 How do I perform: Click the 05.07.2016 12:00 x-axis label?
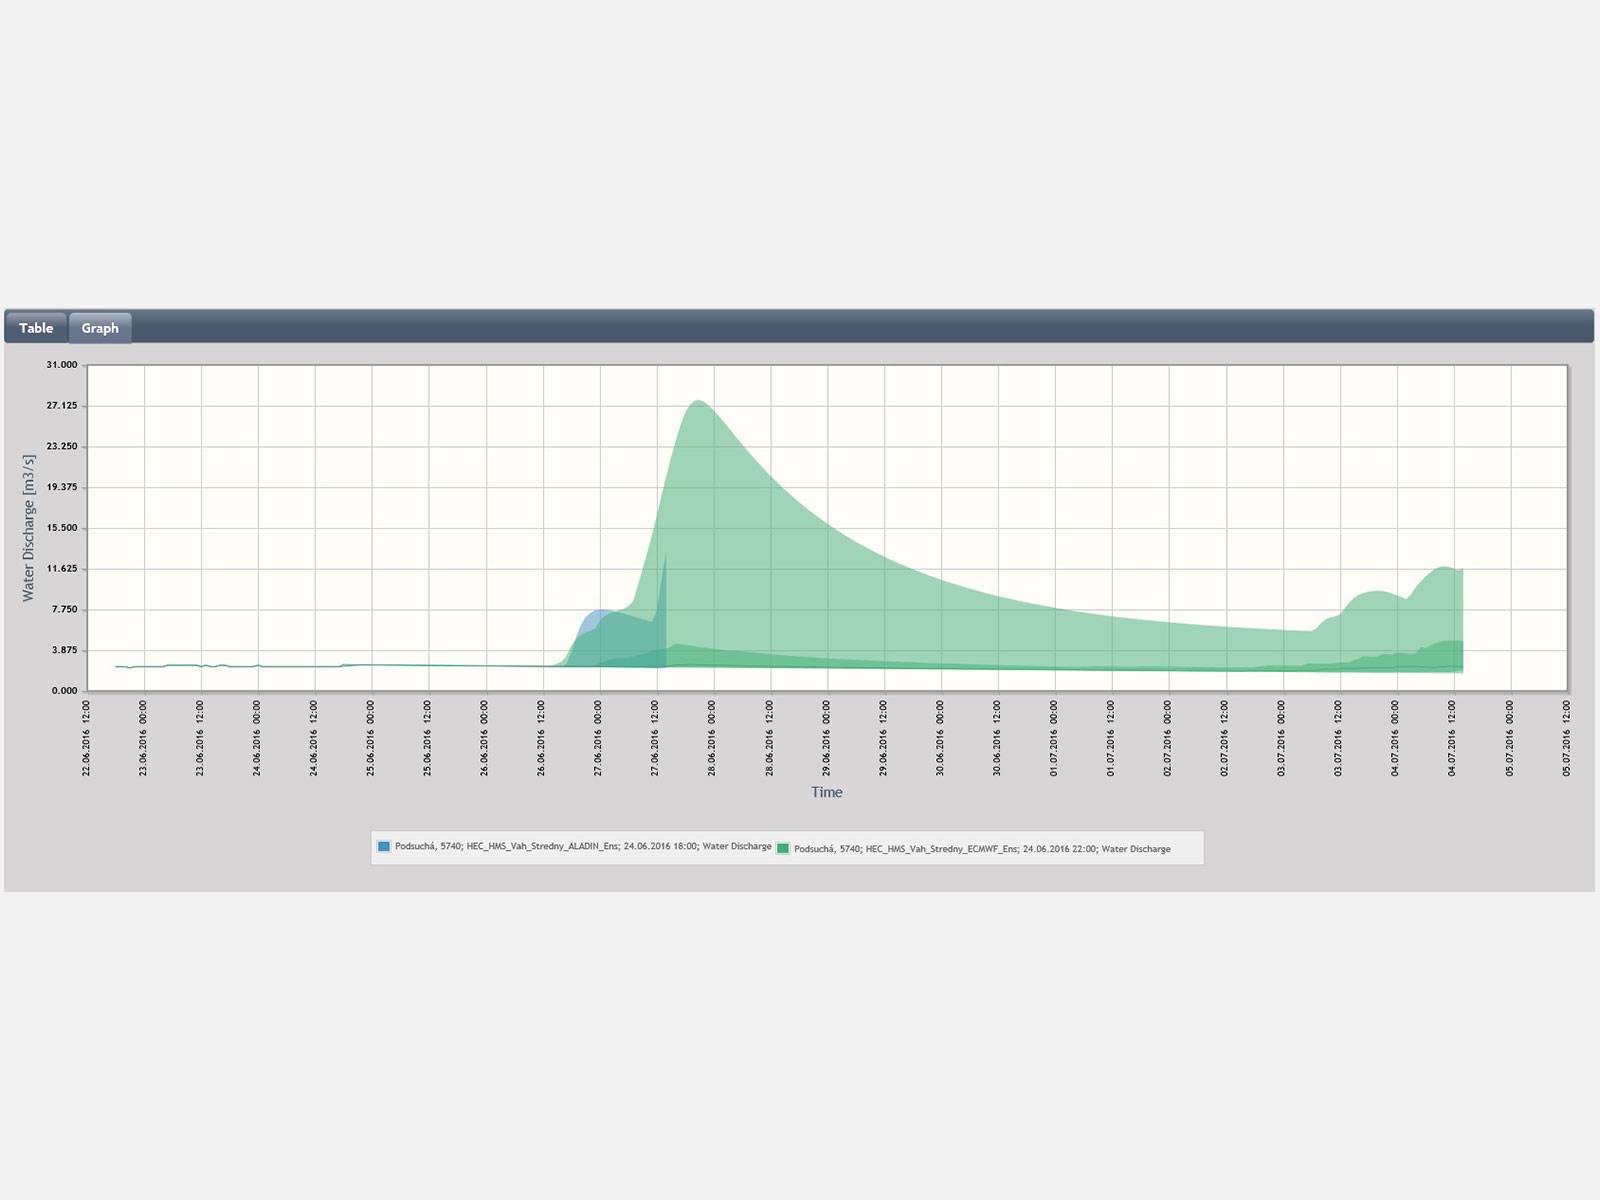[x=1568, y=738]
